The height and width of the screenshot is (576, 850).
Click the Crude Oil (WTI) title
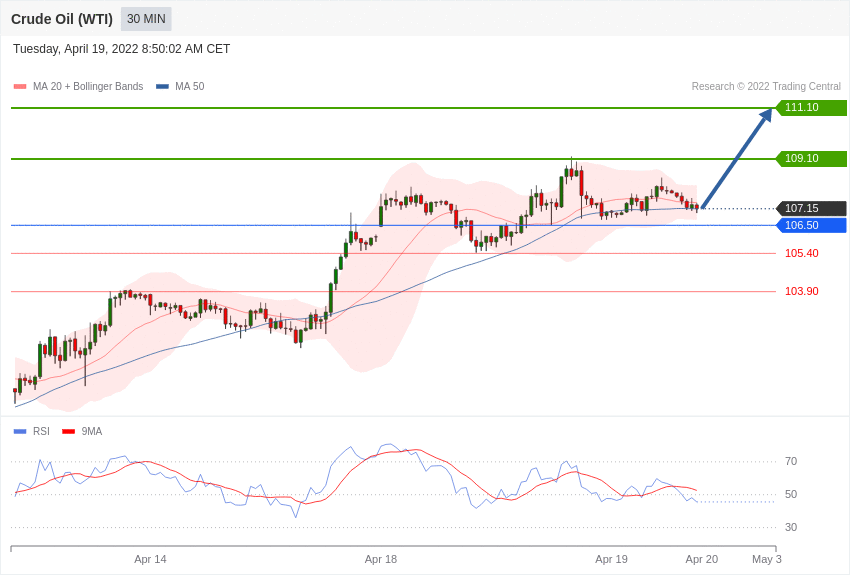coord(62,19)
